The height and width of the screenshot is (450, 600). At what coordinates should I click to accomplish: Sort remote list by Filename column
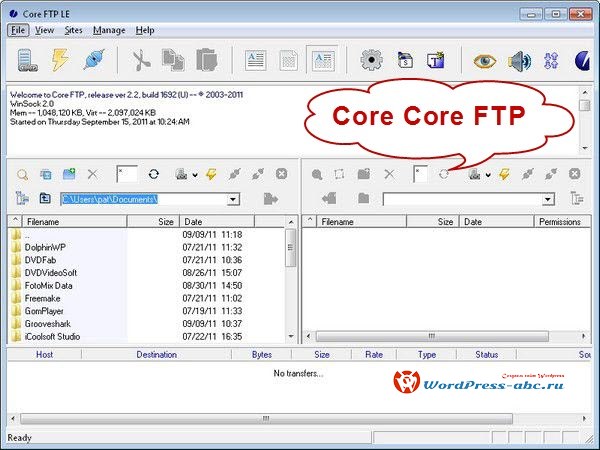(x=361, y=222)
